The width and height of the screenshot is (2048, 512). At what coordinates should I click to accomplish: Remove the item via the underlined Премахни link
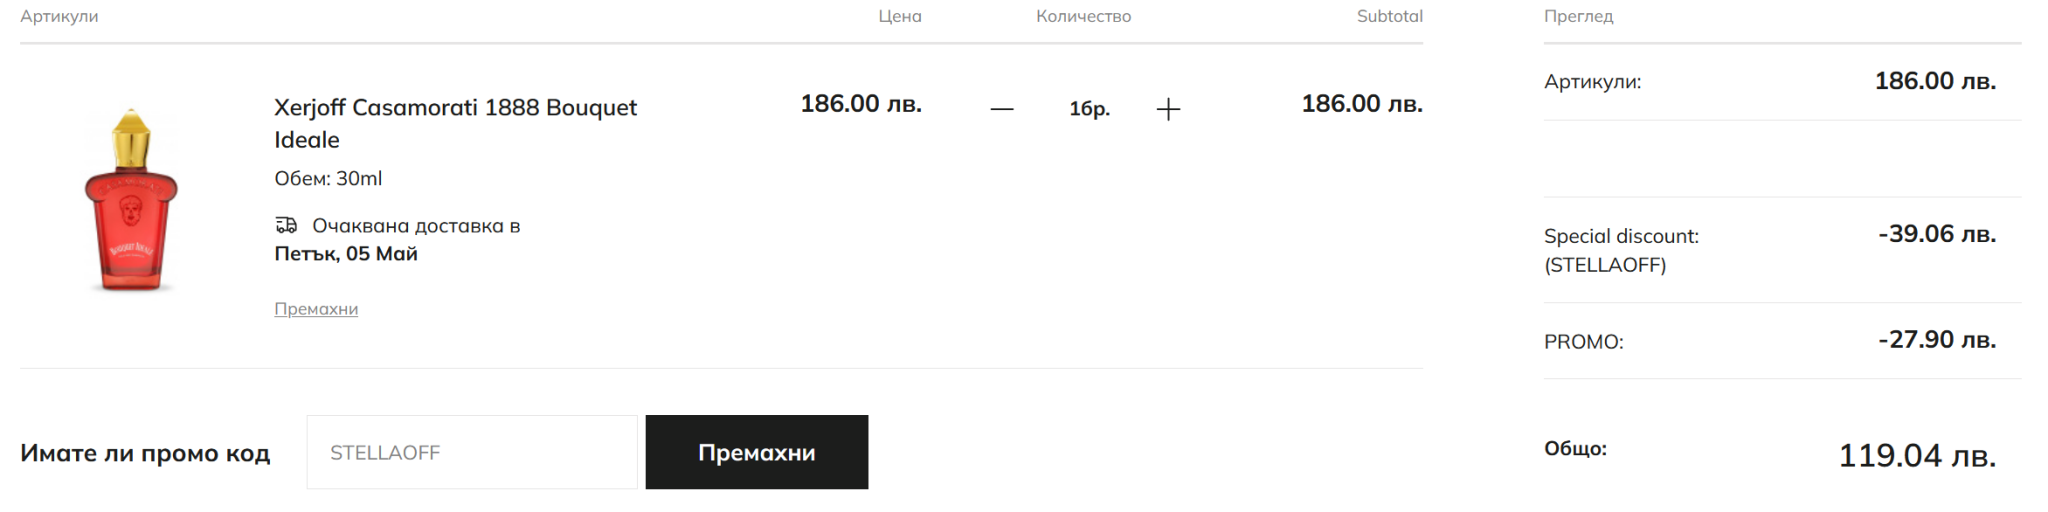point(316,309)
